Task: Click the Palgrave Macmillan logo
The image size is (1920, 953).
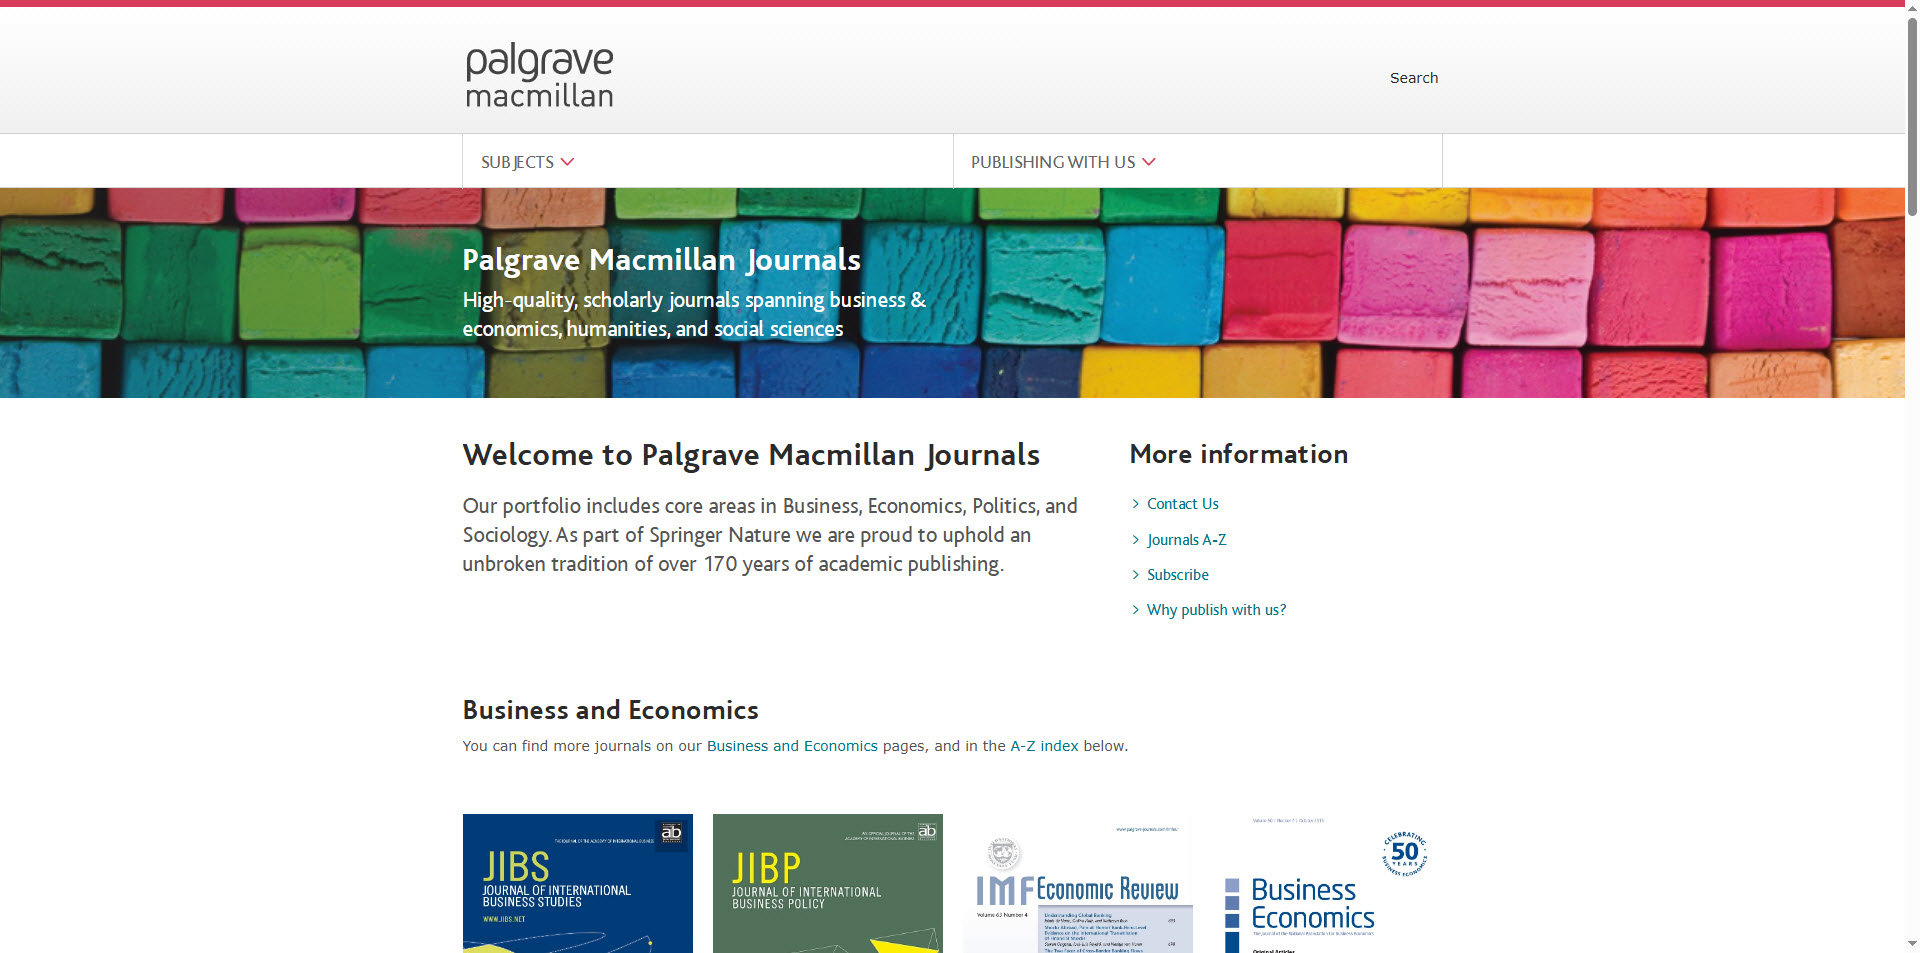Action: pyautogui.click(x=539, y=75)
